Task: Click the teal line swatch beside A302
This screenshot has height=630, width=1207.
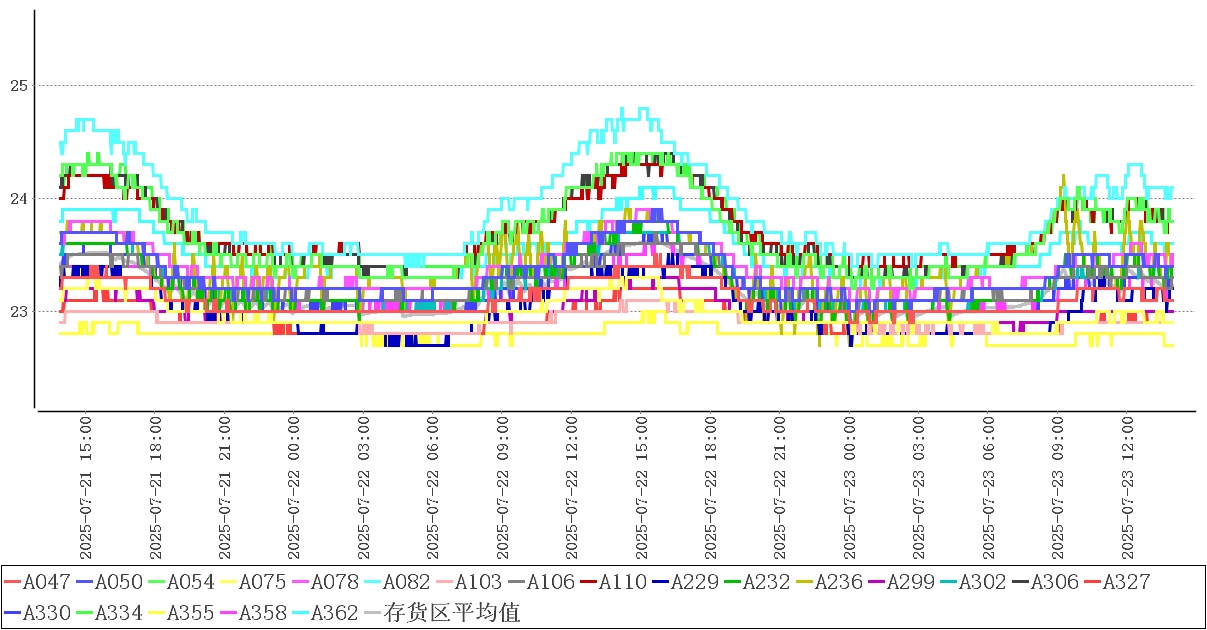Action: coord(949,582)
